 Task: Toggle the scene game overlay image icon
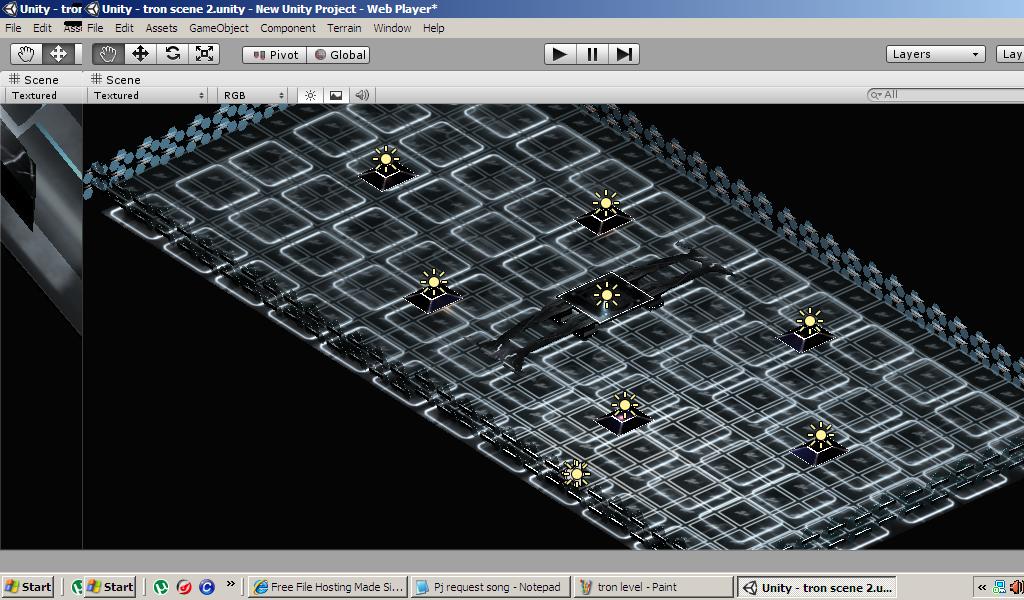(336, 95)
